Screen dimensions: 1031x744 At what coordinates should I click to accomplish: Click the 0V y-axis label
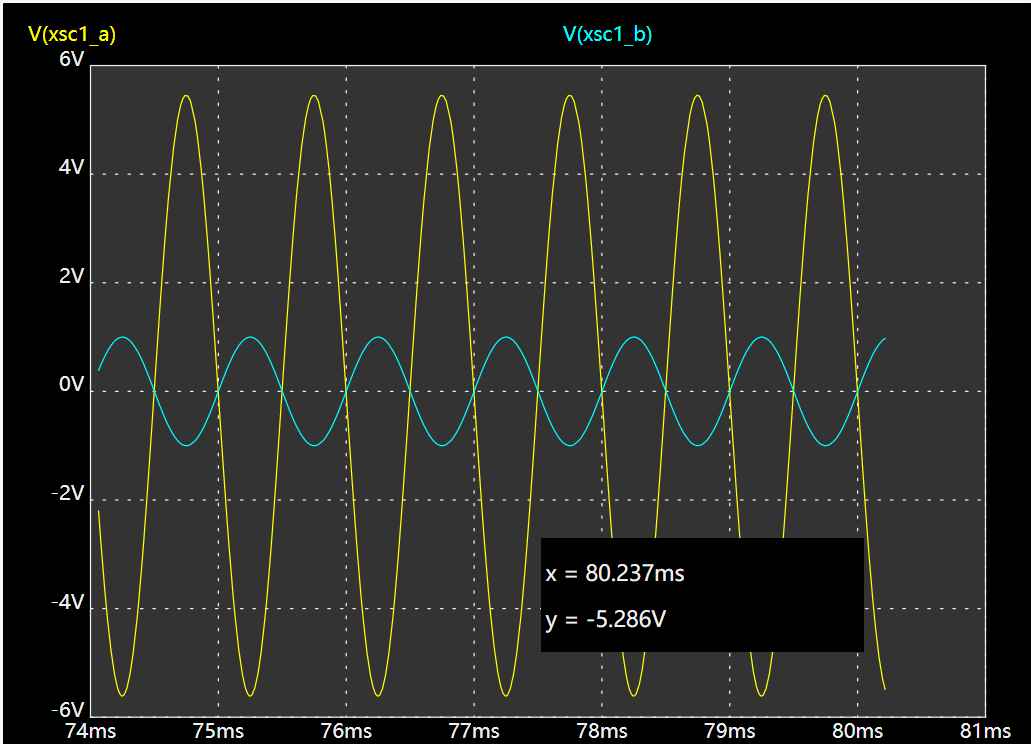(72, 384)
